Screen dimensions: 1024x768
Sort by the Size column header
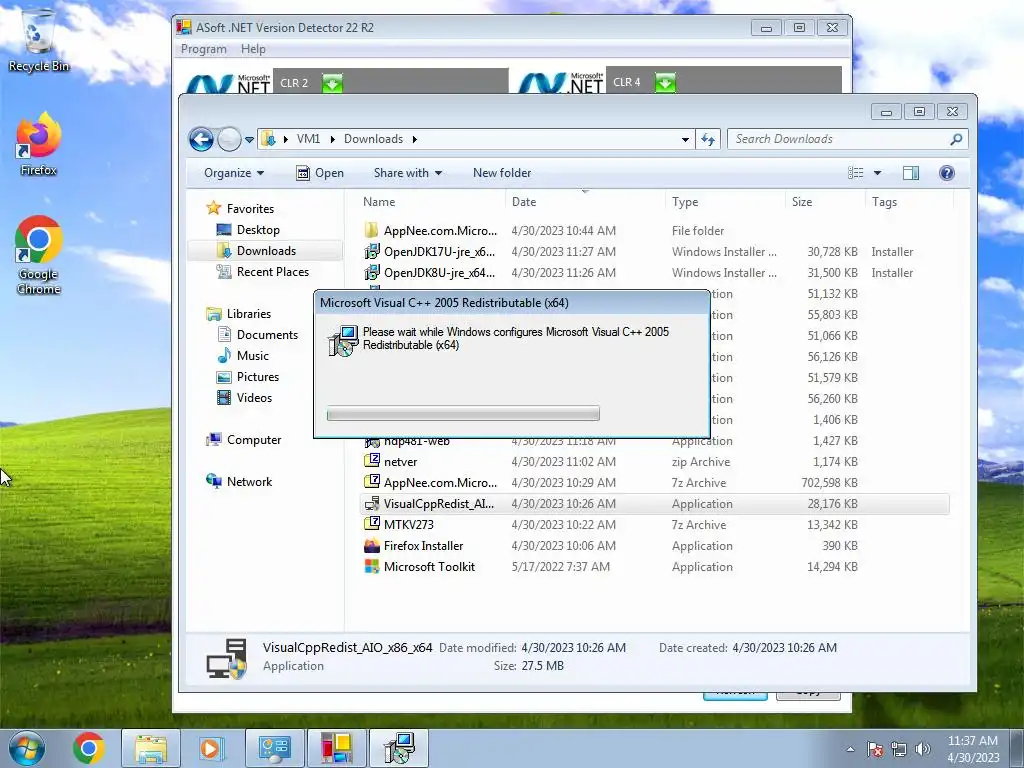[x=825, y=202]
